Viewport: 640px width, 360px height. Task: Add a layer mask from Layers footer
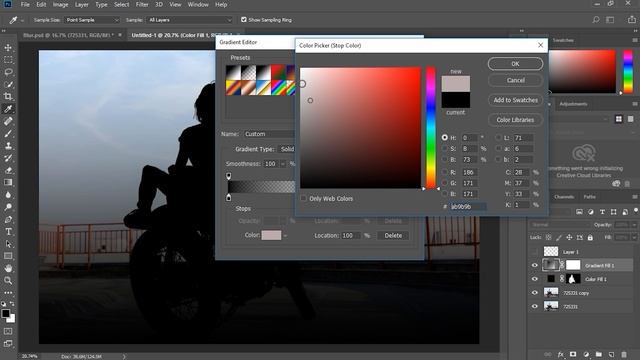click(x=573, y=354)
